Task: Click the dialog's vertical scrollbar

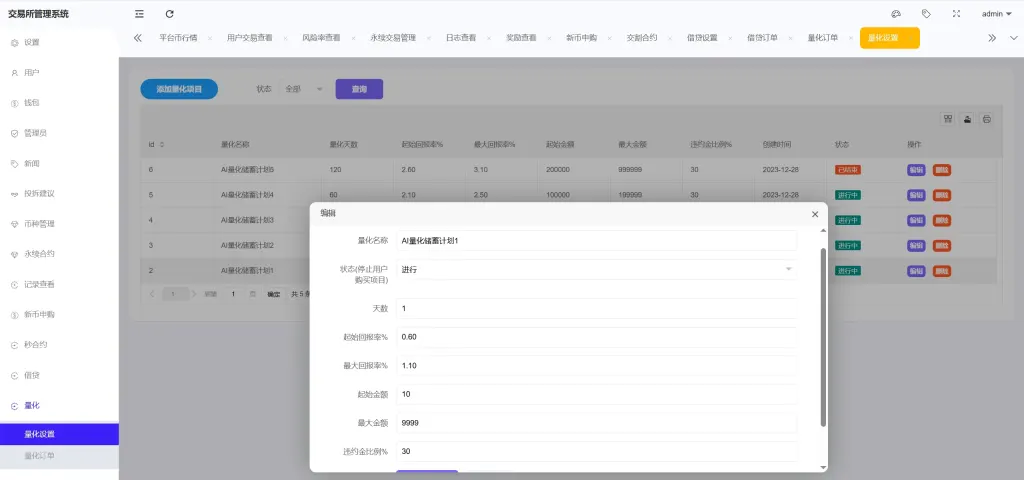Action: tap(823, 337)
